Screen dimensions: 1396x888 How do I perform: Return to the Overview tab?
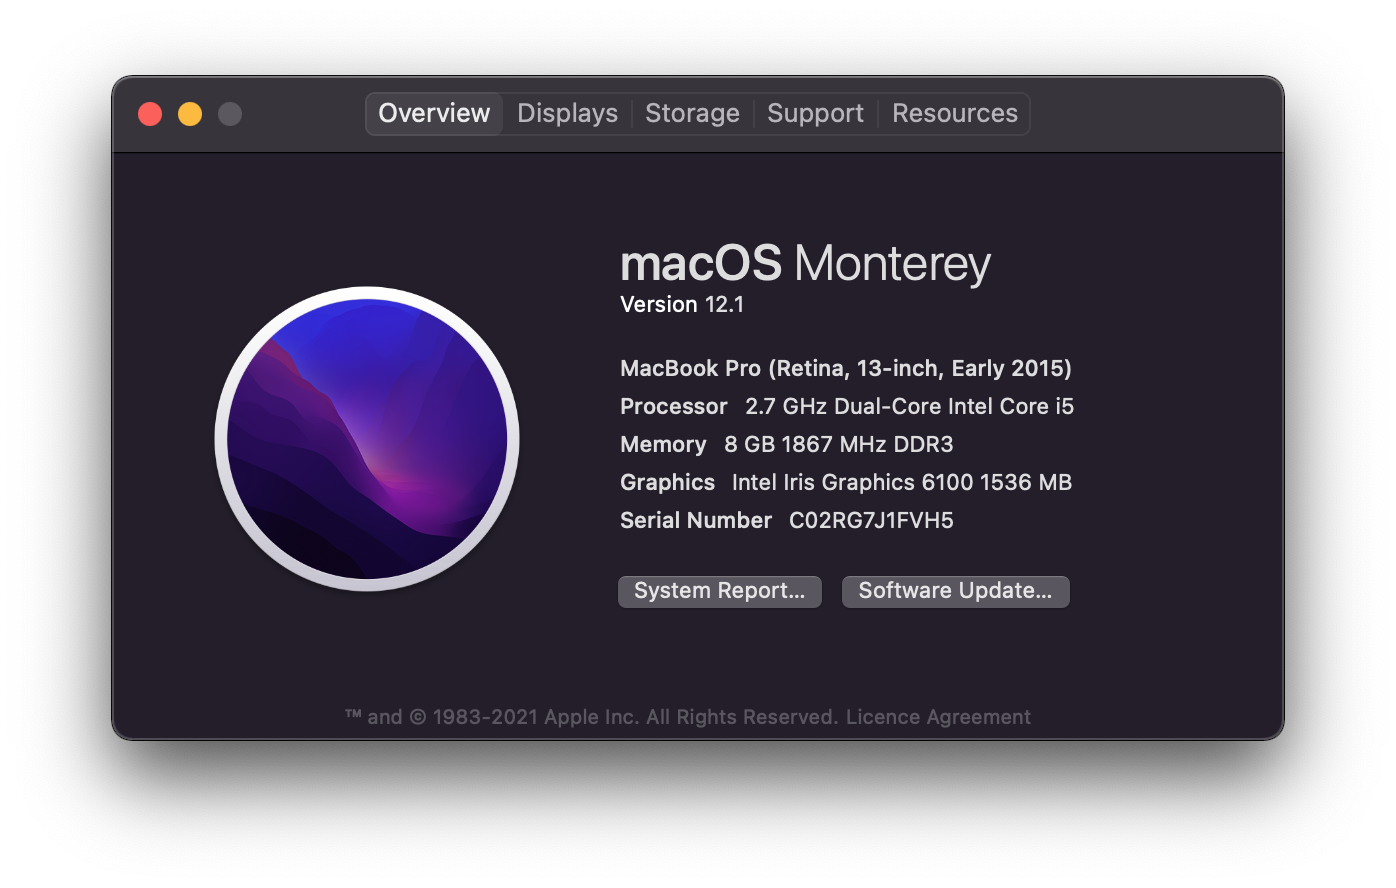pos(433,113)
